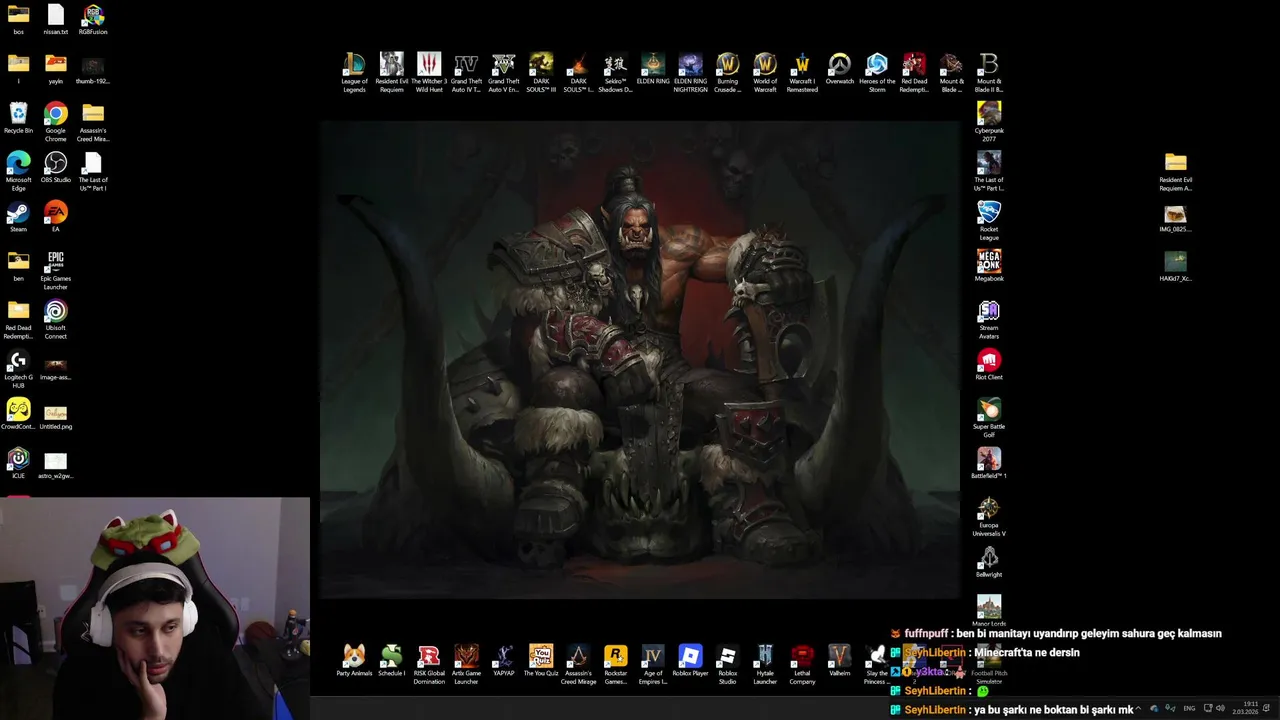
Task: Click the Schedule I game icon
Action: [392, 660]
